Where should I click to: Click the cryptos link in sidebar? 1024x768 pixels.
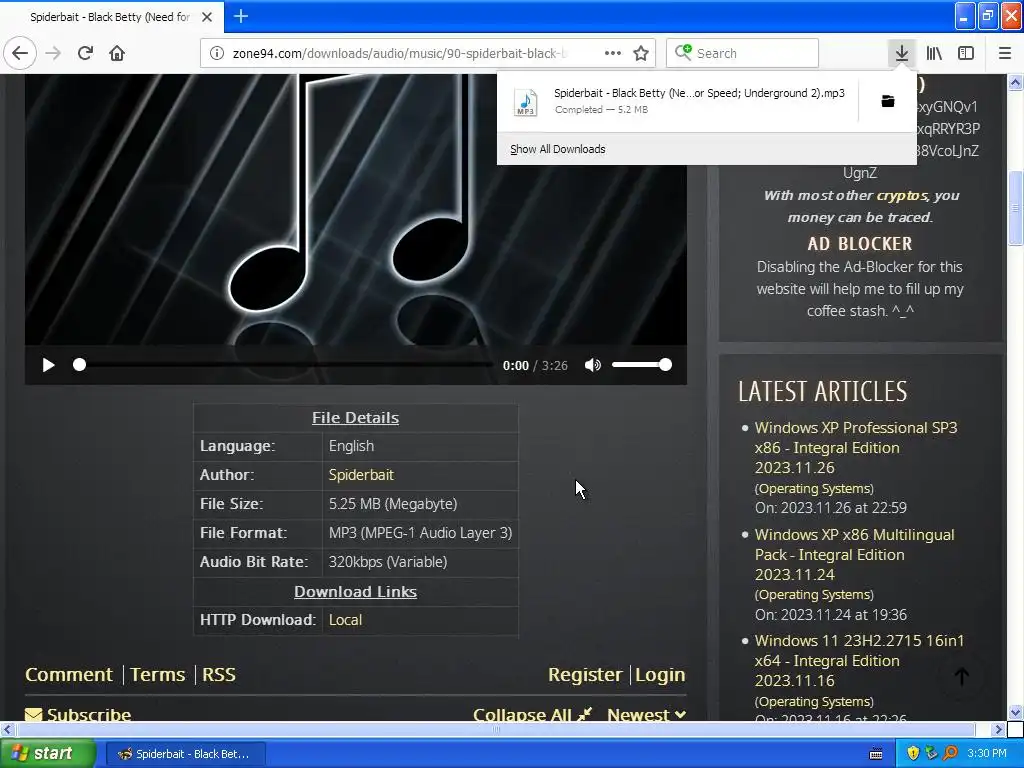(902, 195)
